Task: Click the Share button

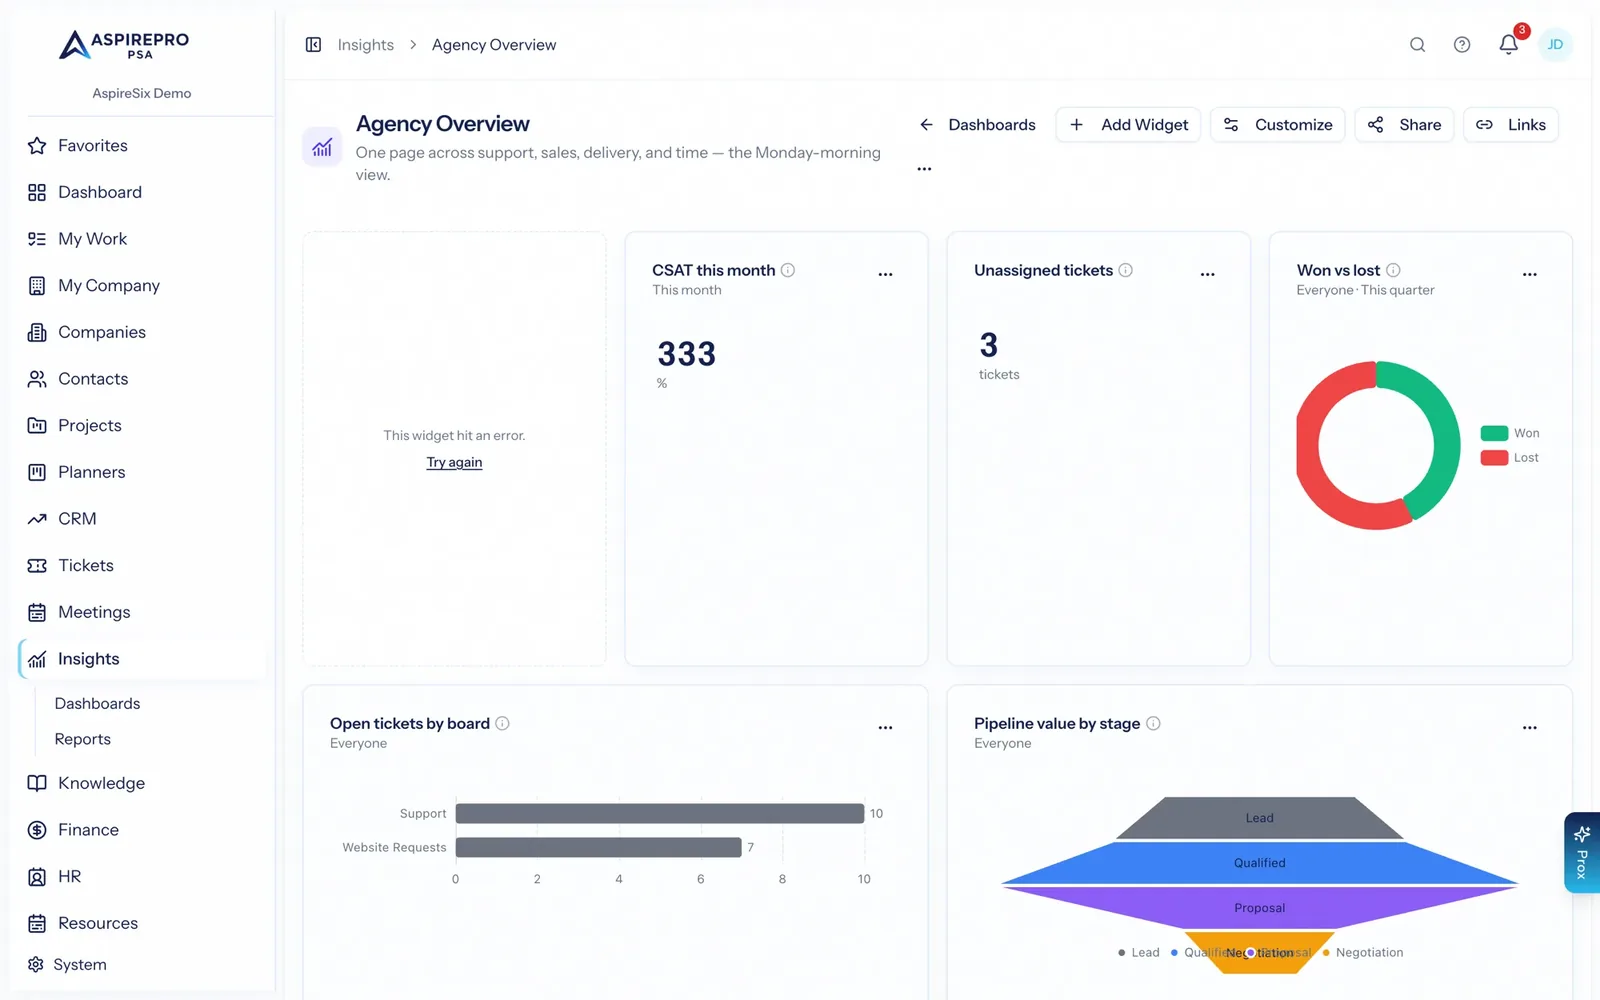Action: pos(1404,125)
